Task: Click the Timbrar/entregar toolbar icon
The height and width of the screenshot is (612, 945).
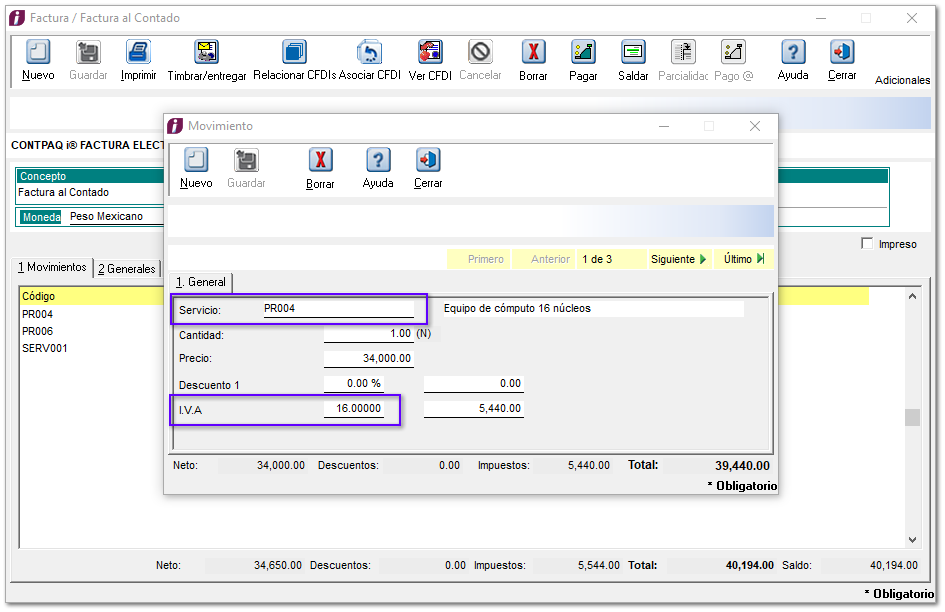Action: point(206,53)
